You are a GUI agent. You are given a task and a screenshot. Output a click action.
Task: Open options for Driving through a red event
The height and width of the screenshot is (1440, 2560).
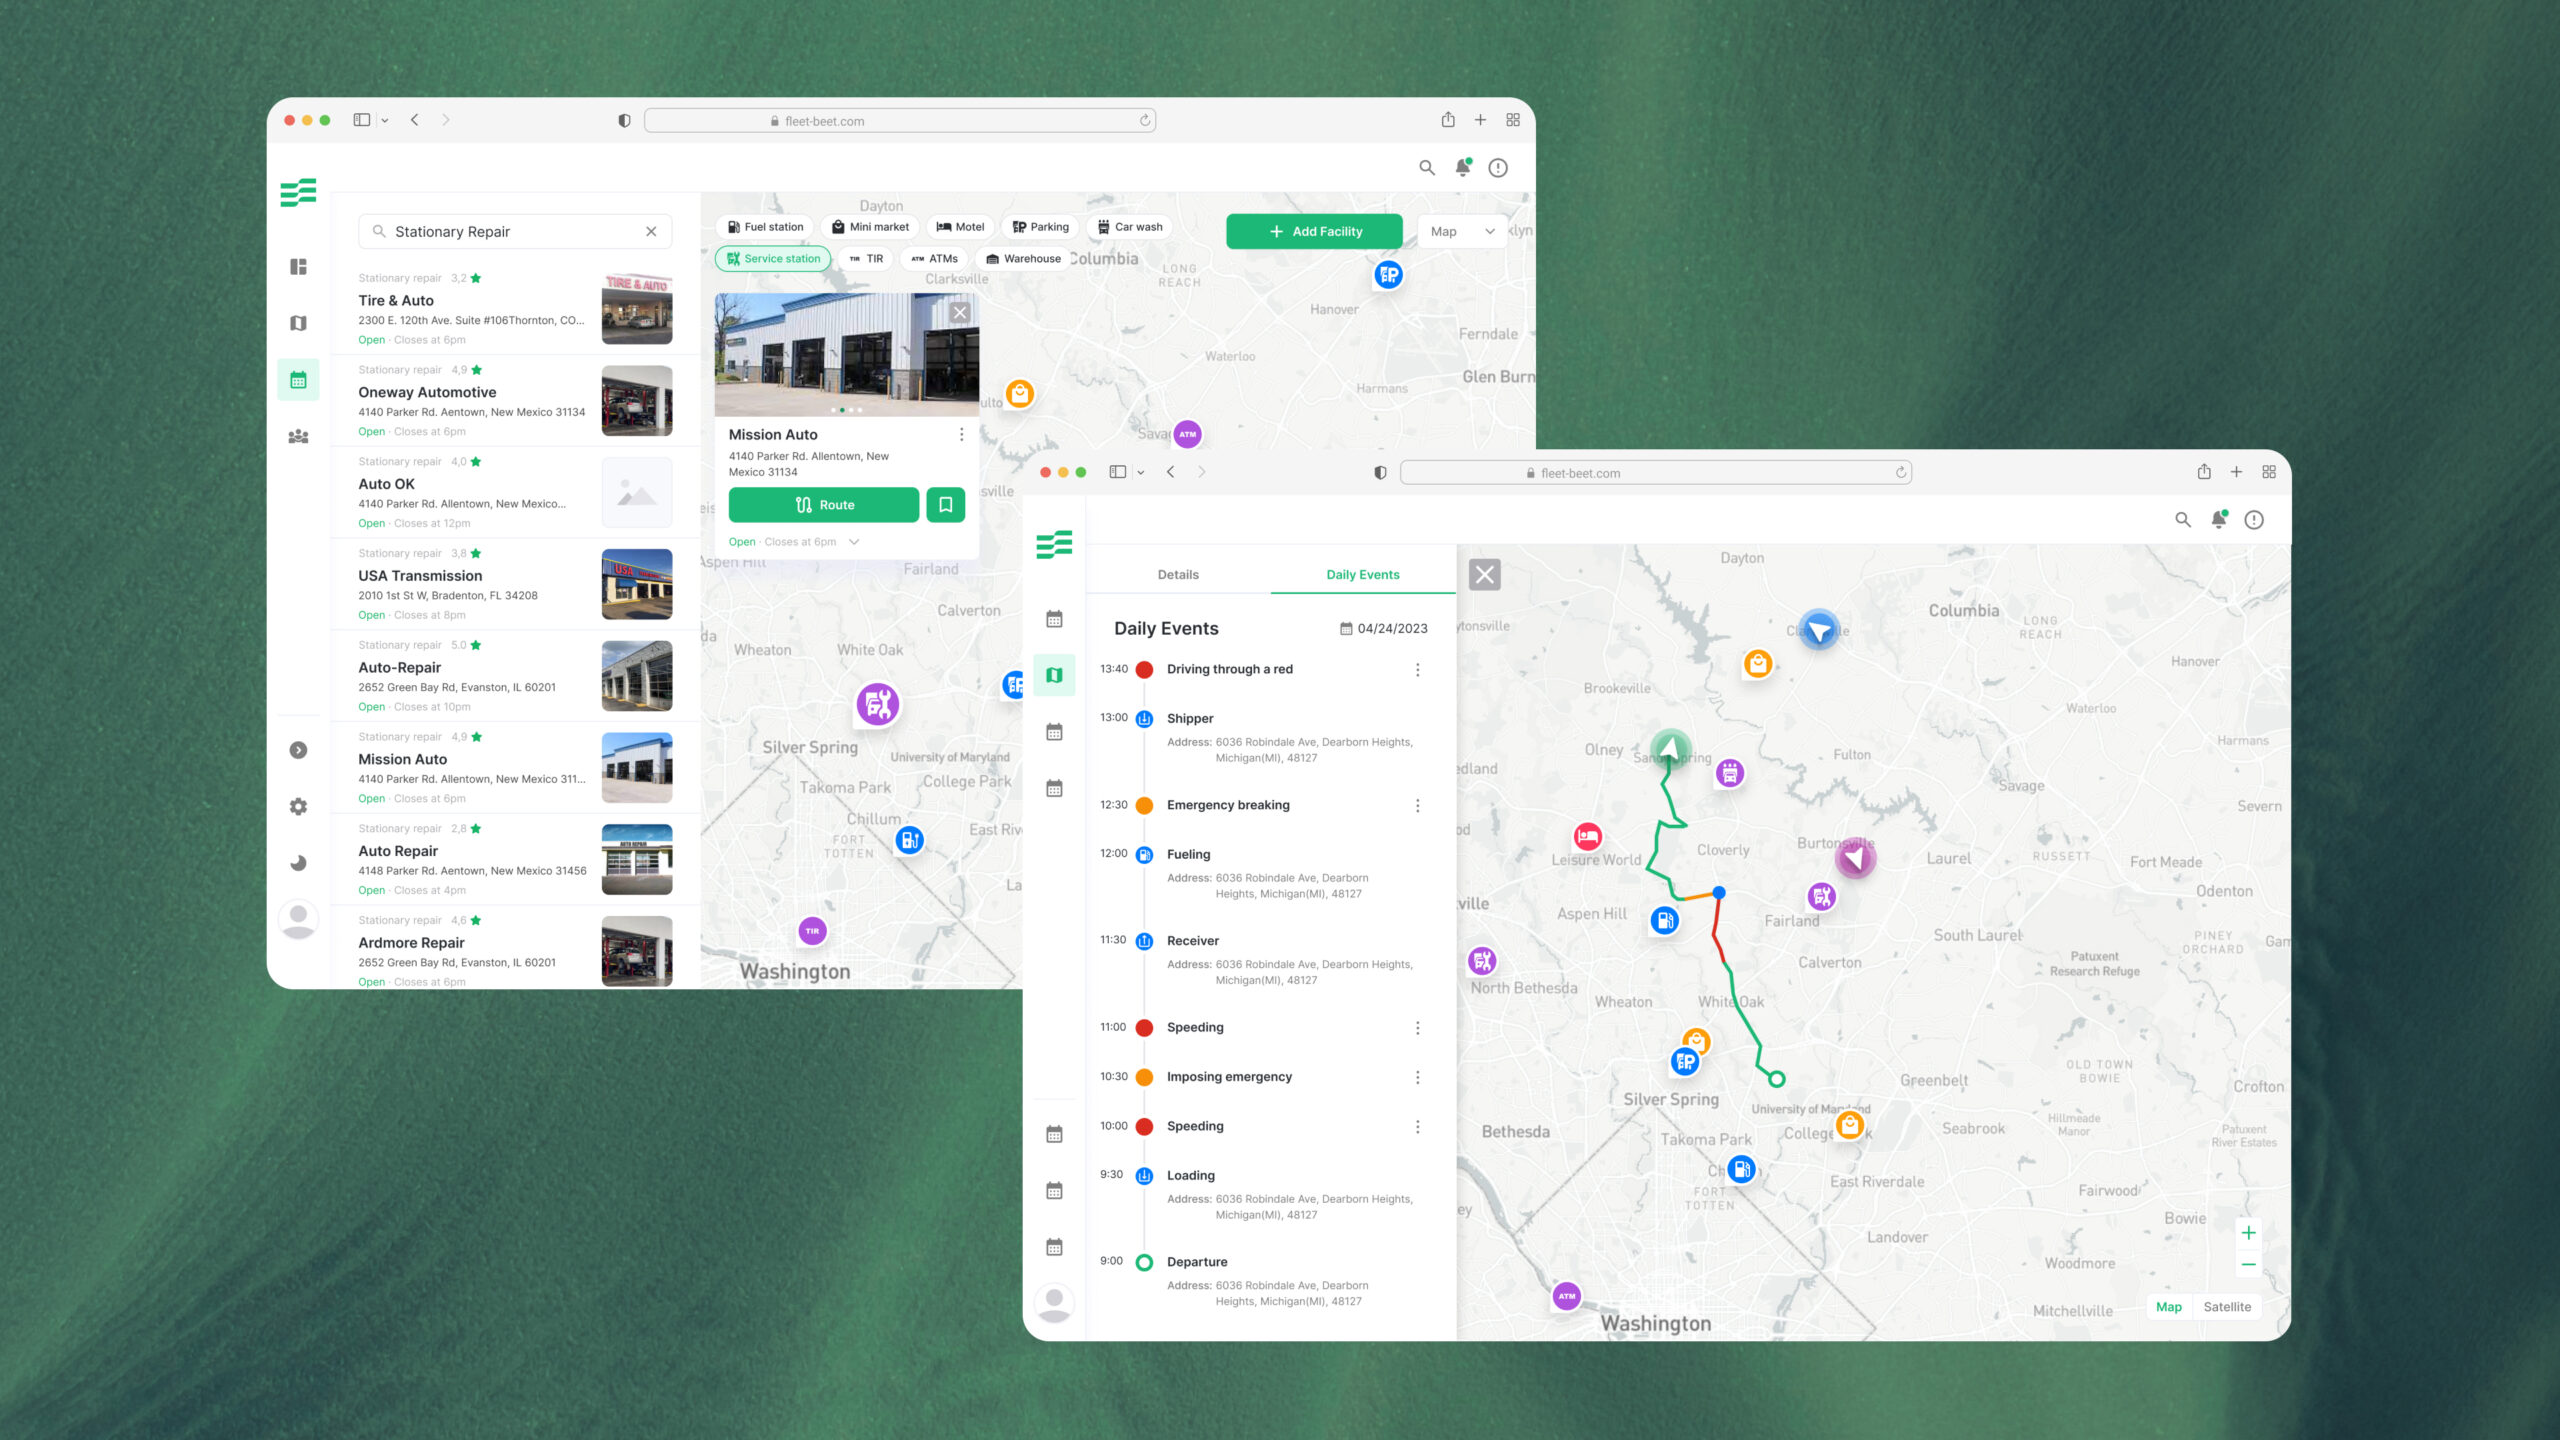click(x=1417, y=670)
